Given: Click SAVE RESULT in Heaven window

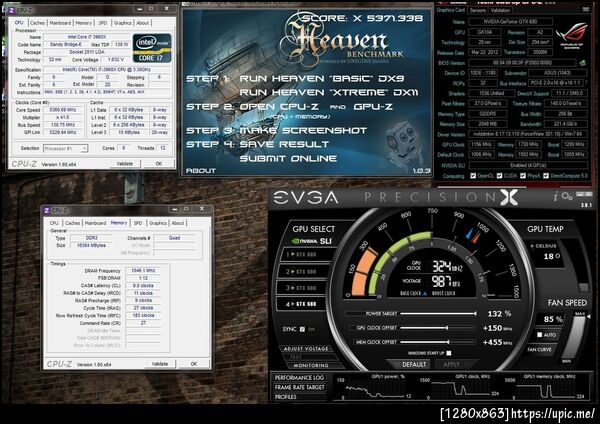Looking at the screenshot, I should pos(284,144).
